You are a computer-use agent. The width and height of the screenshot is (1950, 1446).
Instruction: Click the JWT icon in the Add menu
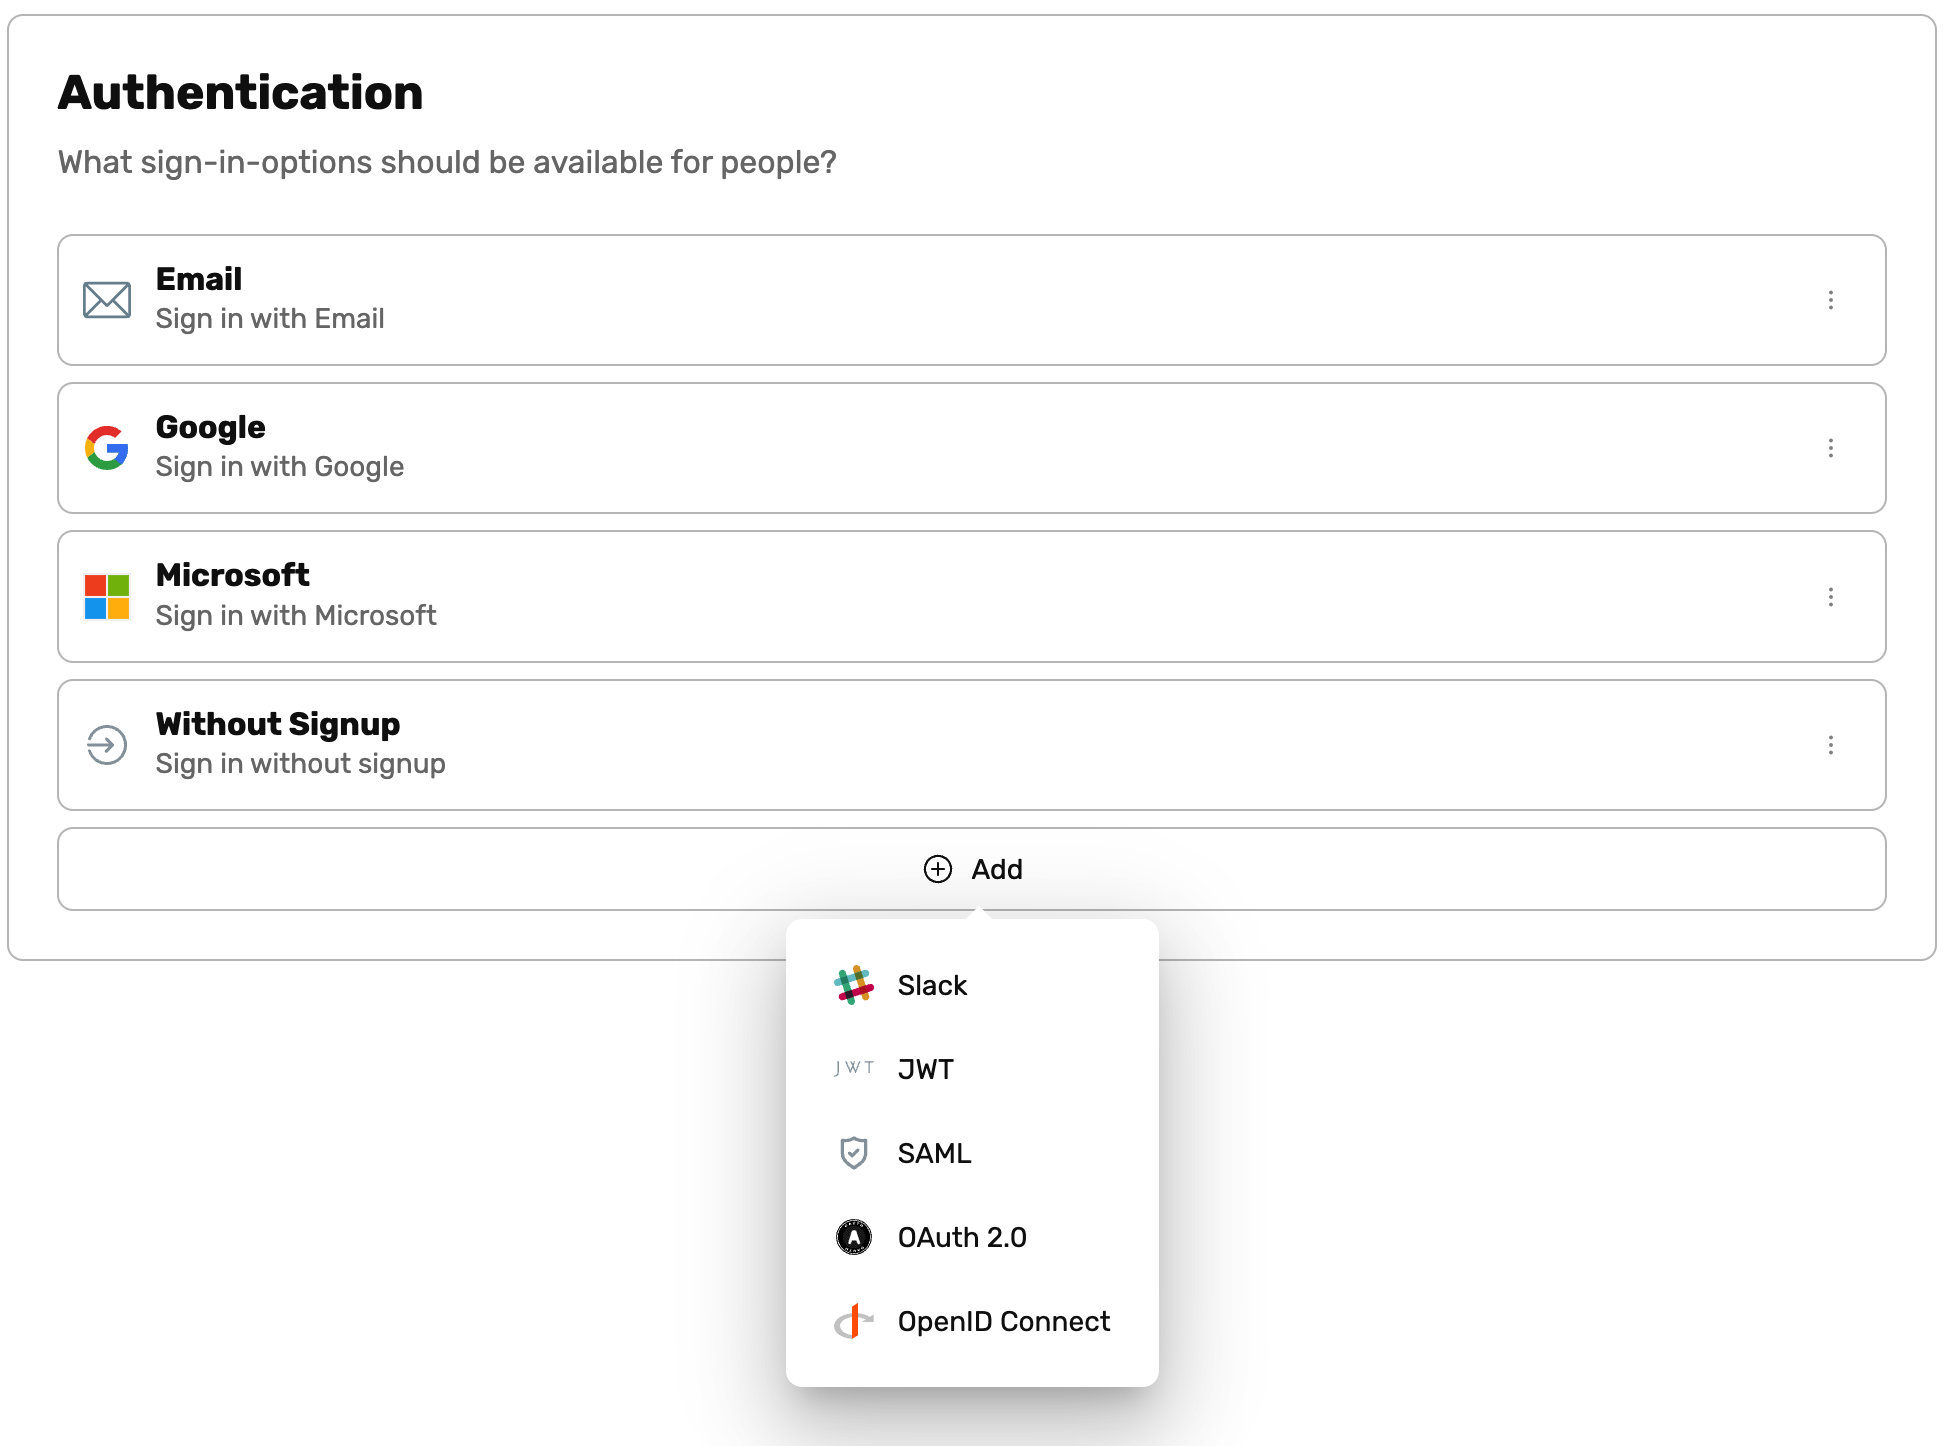pos(853,1068)
